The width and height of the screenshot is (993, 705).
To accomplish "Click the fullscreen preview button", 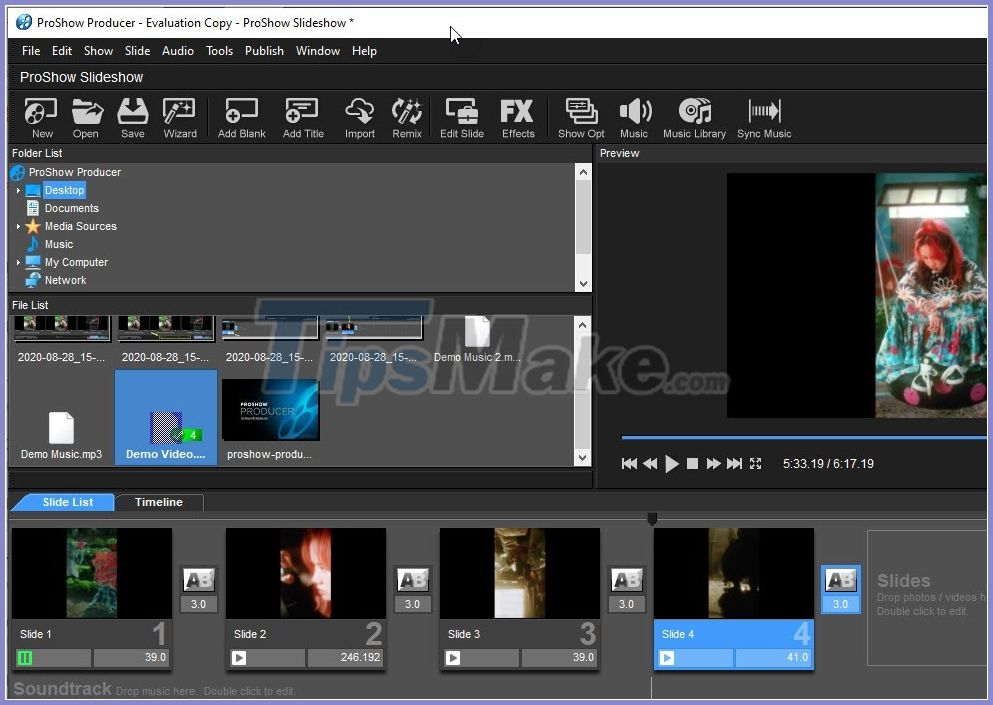I will coord(756,463).
